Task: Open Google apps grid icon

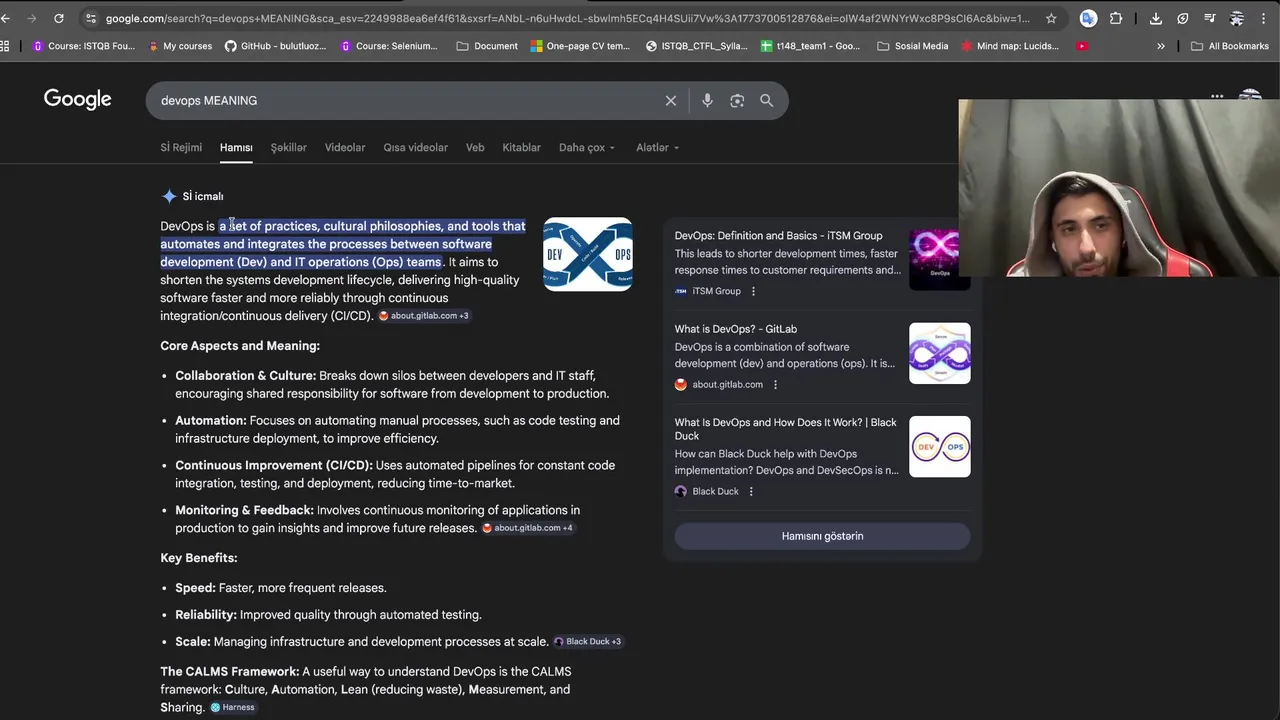Action: [x=1217, y=97]
